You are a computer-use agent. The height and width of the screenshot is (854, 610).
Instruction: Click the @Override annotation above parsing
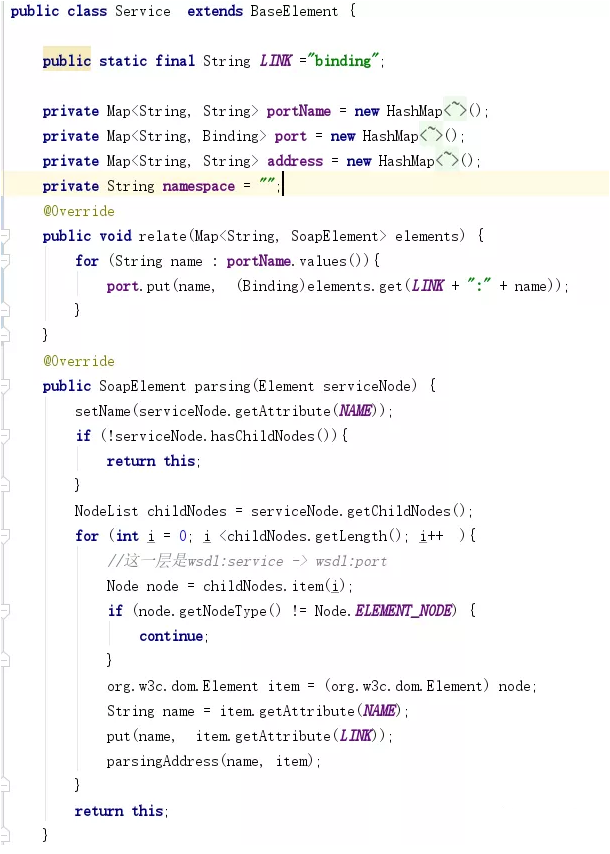[79, 361]
